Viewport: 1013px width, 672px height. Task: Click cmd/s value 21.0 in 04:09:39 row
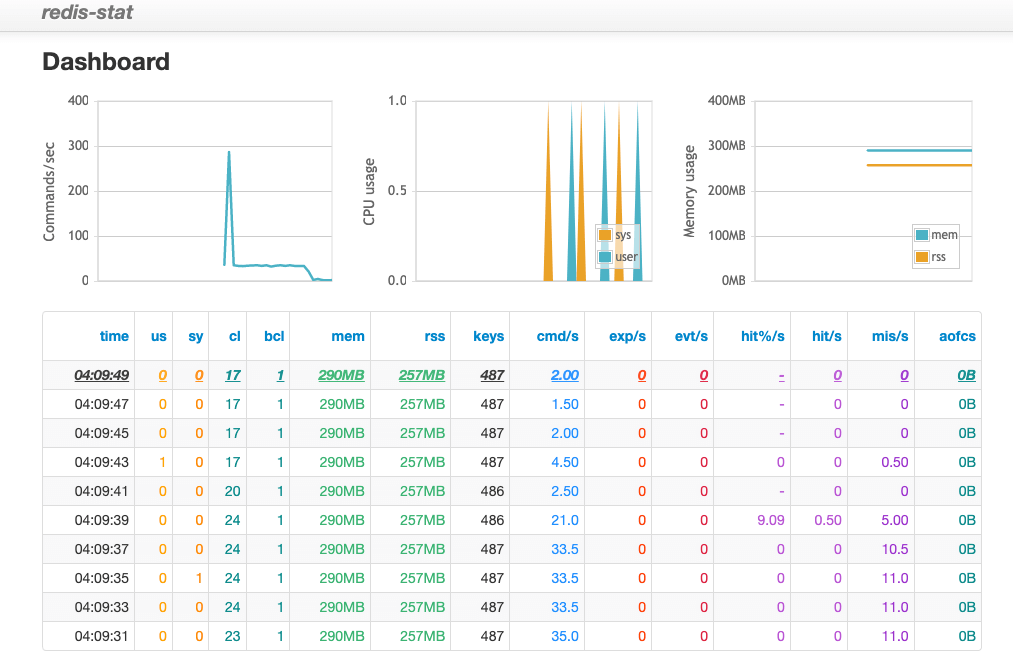point(565,521)
